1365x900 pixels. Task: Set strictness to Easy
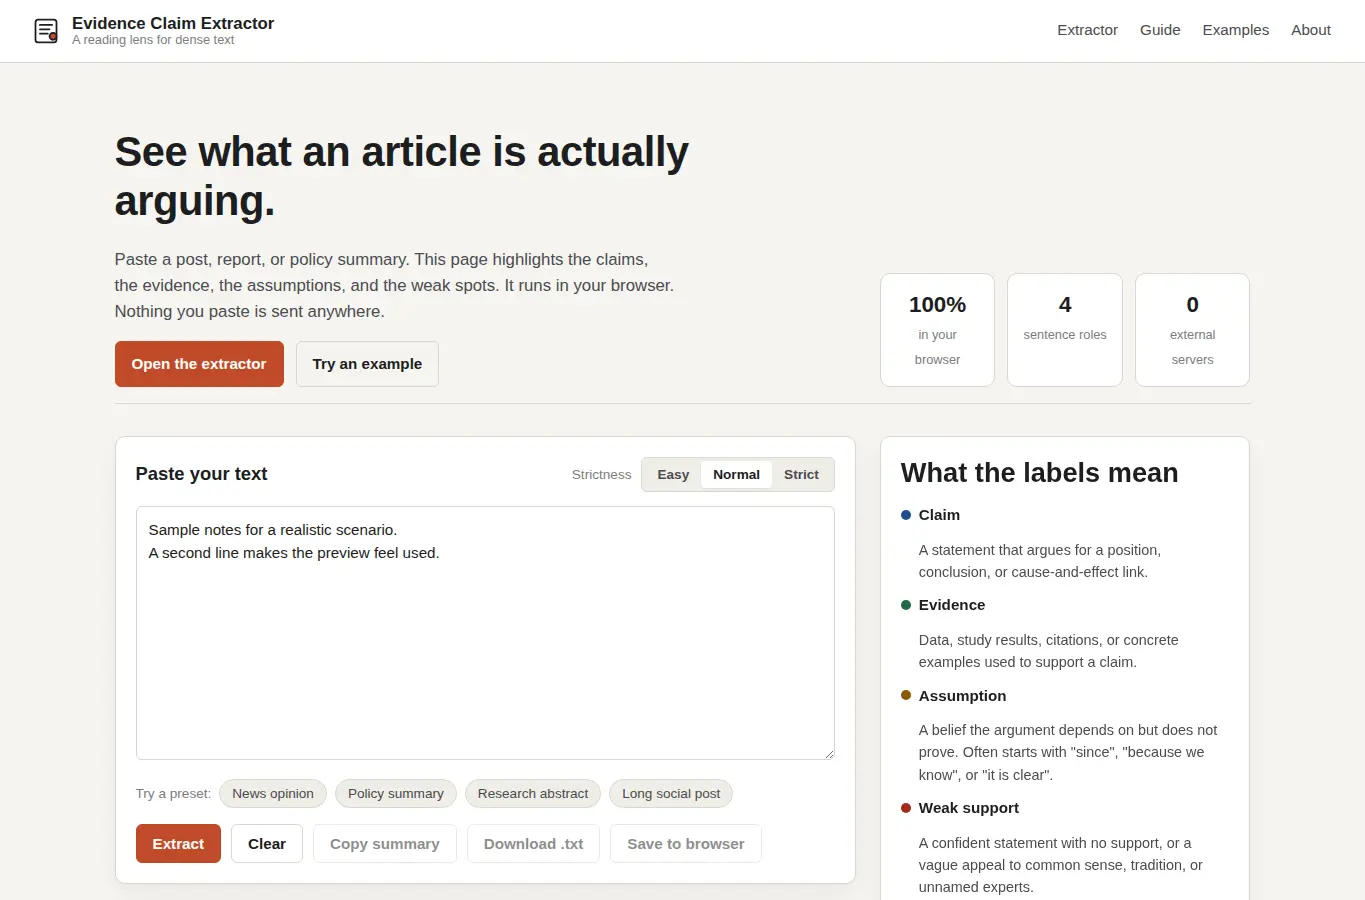pyautogui.click(x=673, y=475)
